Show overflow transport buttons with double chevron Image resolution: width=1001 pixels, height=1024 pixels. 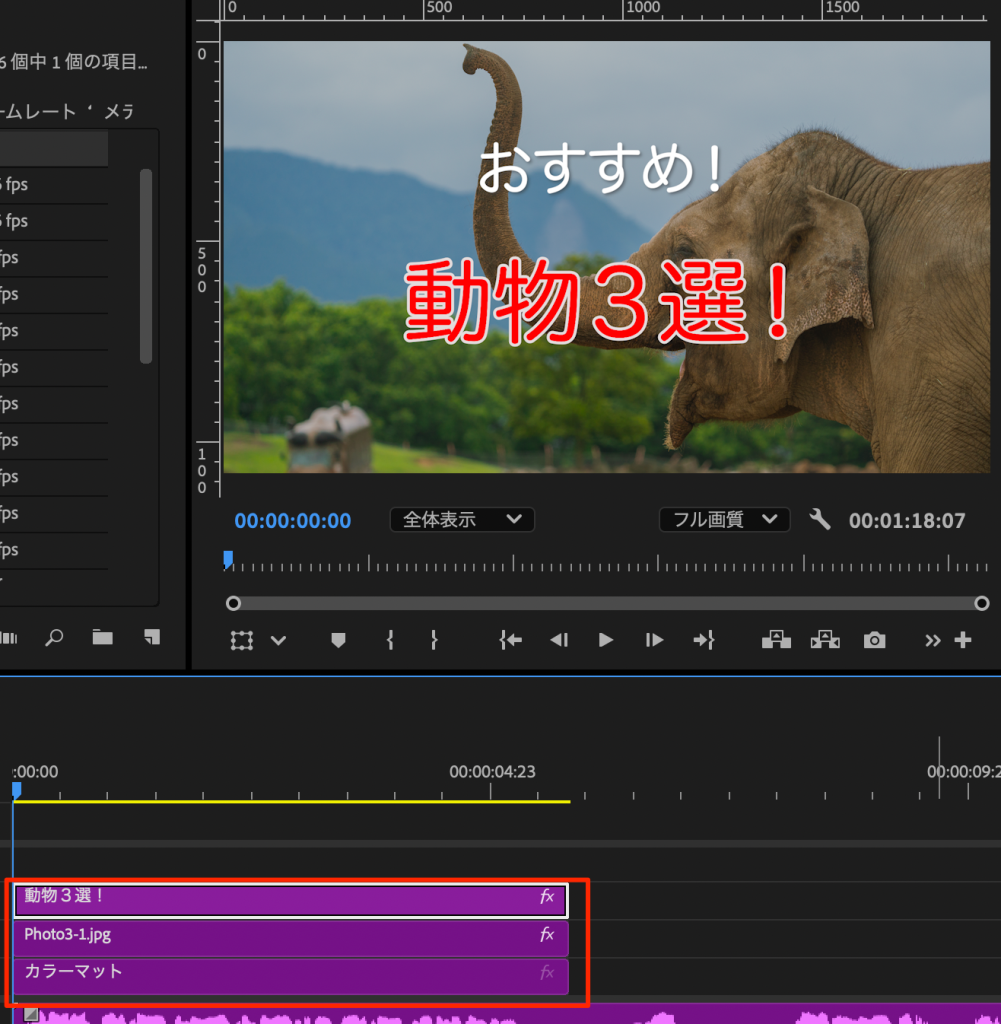[x=933, y=640]
